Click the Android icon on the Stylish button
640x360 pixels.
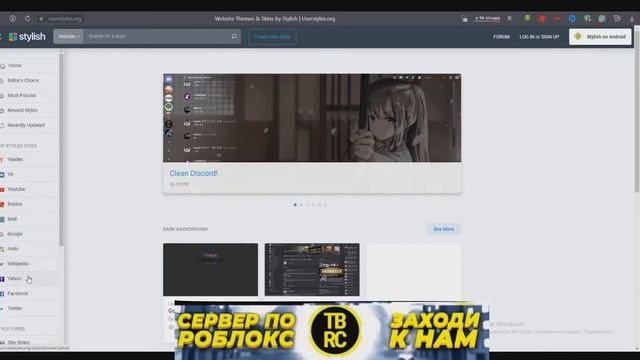click(578, 36)
